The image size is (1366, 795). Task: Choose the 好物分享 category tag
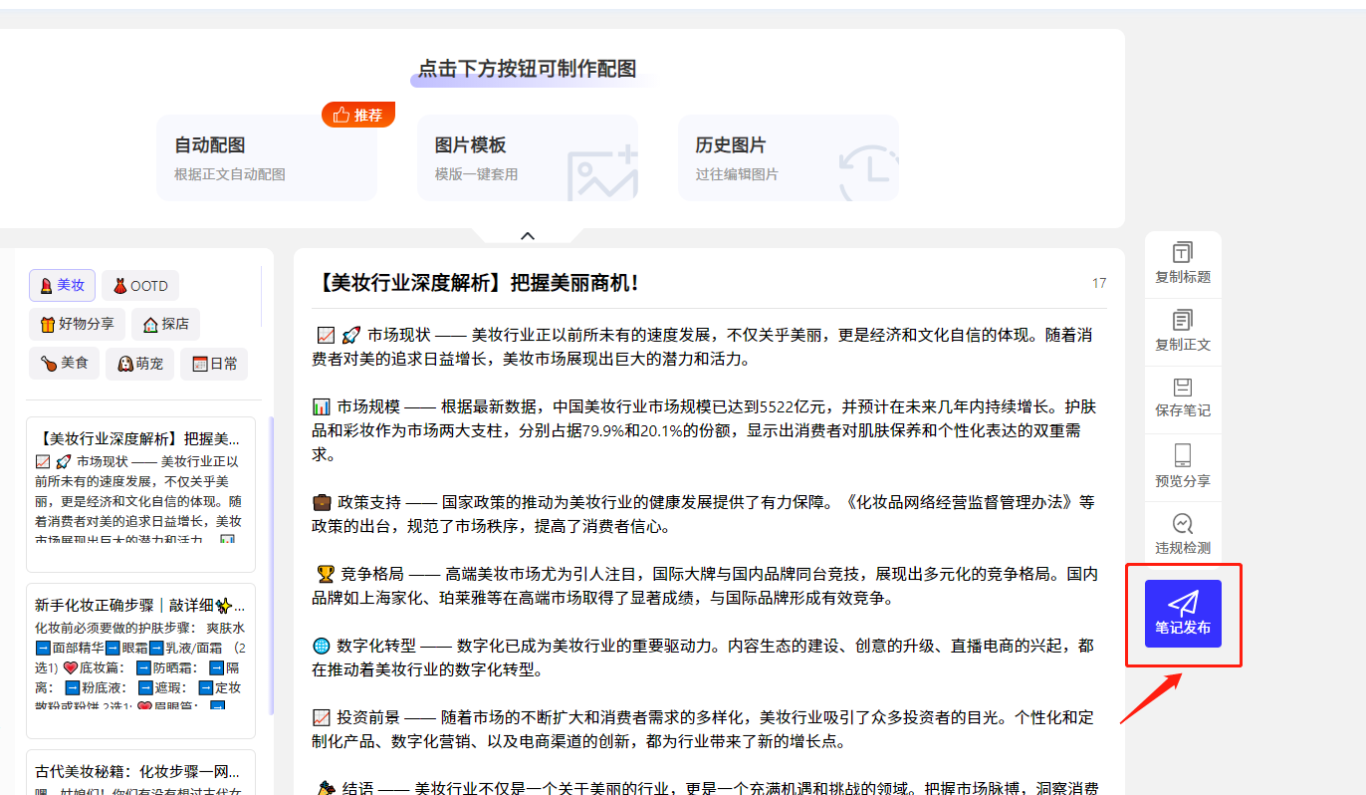[76, 324]
